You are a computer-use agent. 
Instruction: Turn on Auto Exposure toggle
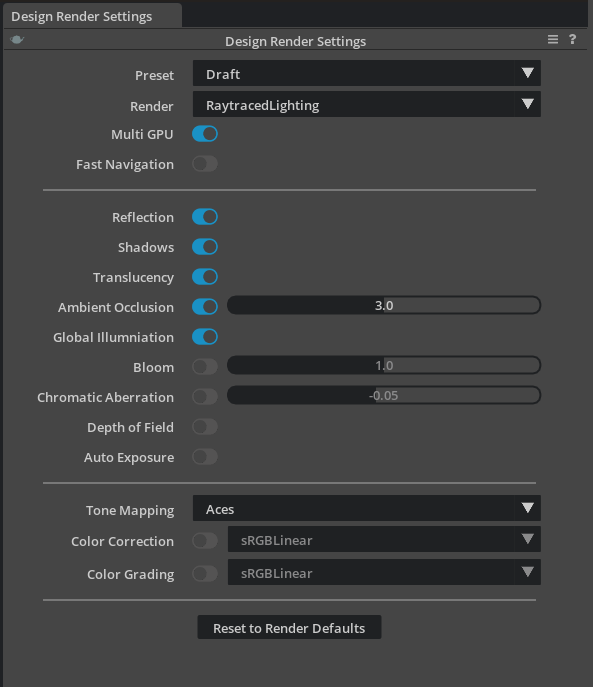pos(205,457)
